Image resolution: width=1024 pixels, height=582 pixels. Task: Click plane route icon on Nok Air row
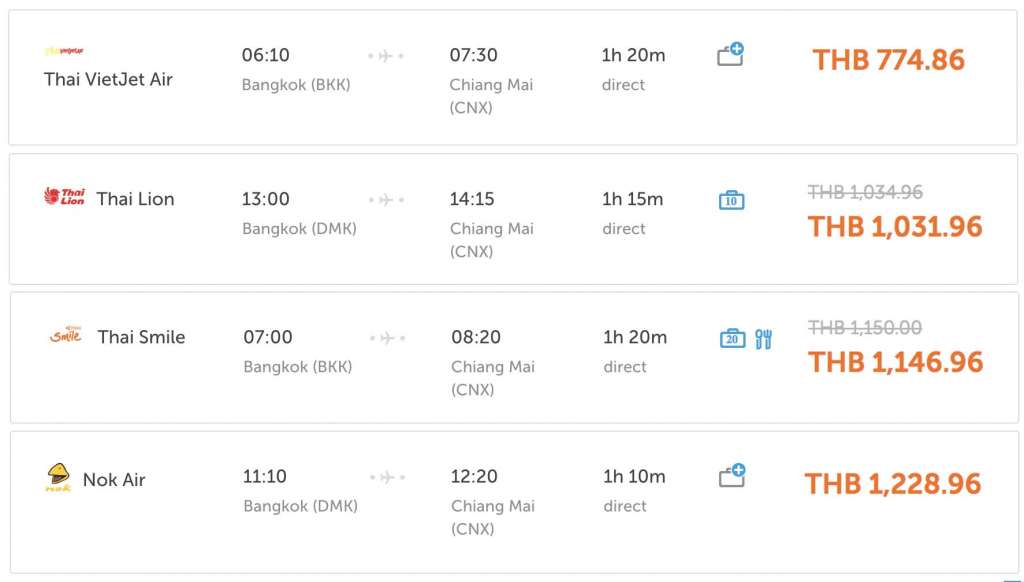pyautogui.click(x=387, y=477)
